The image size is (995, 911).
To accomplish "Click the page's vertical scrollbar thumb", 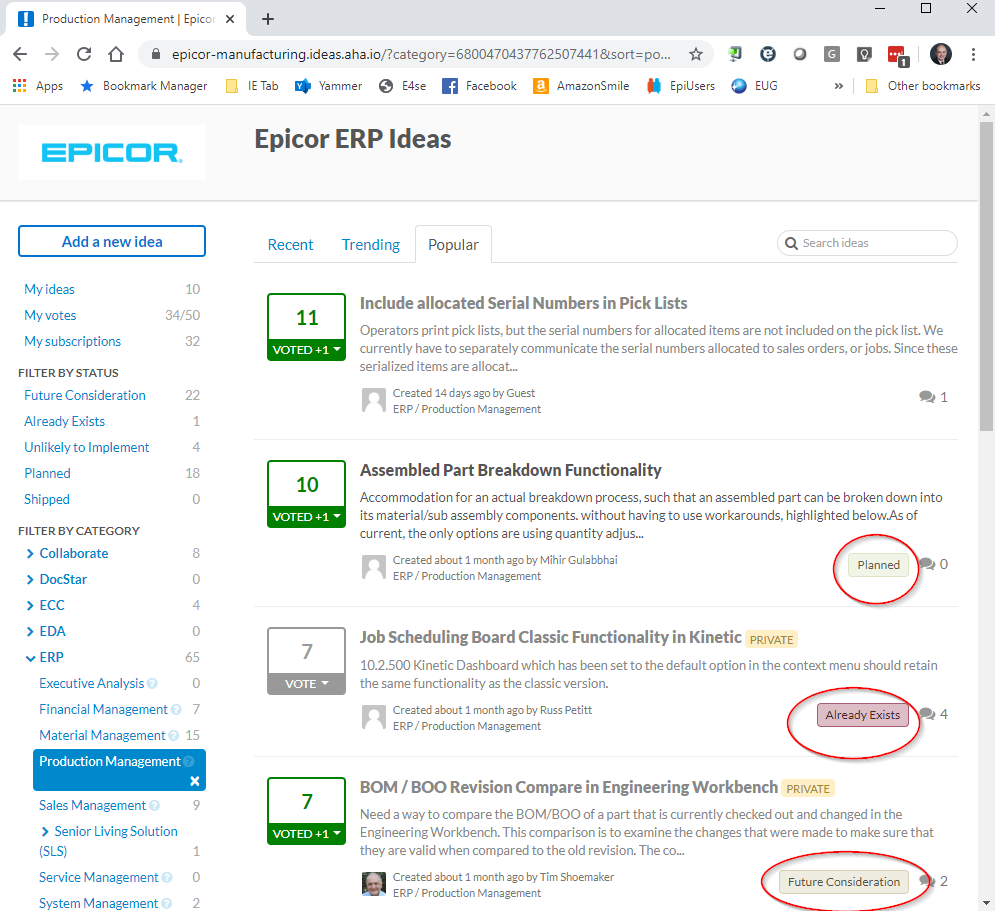I will tap(985, 276).
